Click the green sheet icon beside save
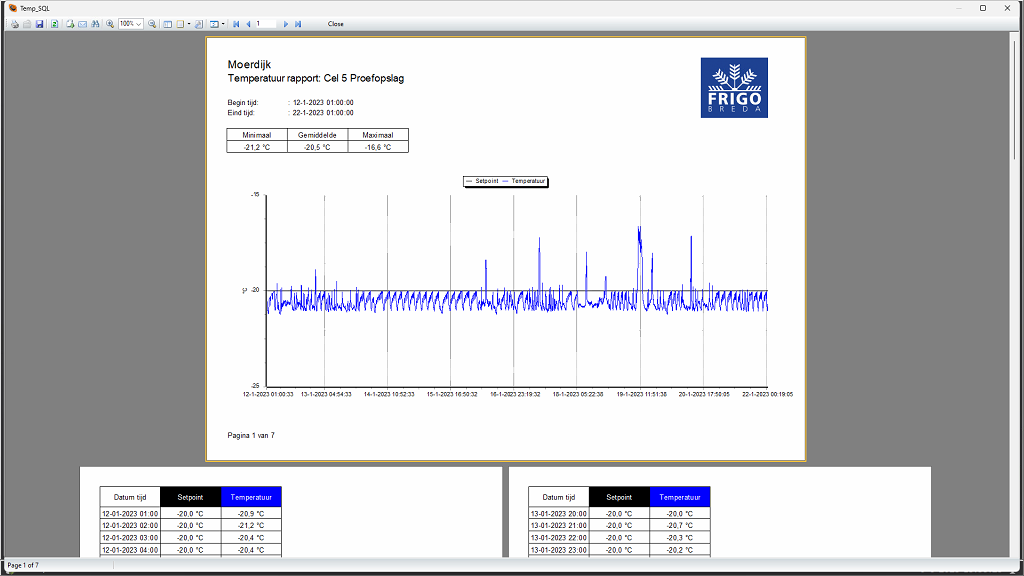Screen dimensions: 1024x576 (x=54, y=24)
